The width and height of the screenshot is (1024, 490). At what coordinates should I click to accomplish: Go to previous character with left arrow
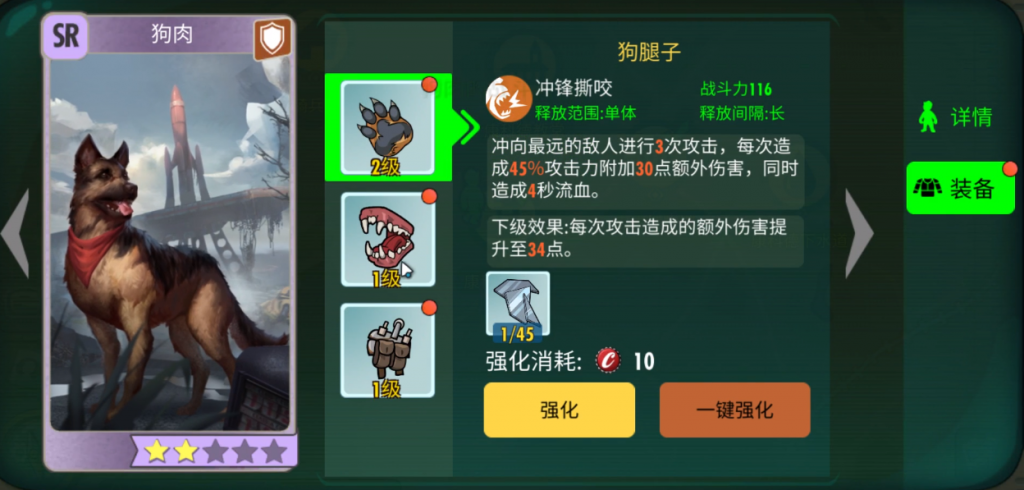[x=16, y=233]
